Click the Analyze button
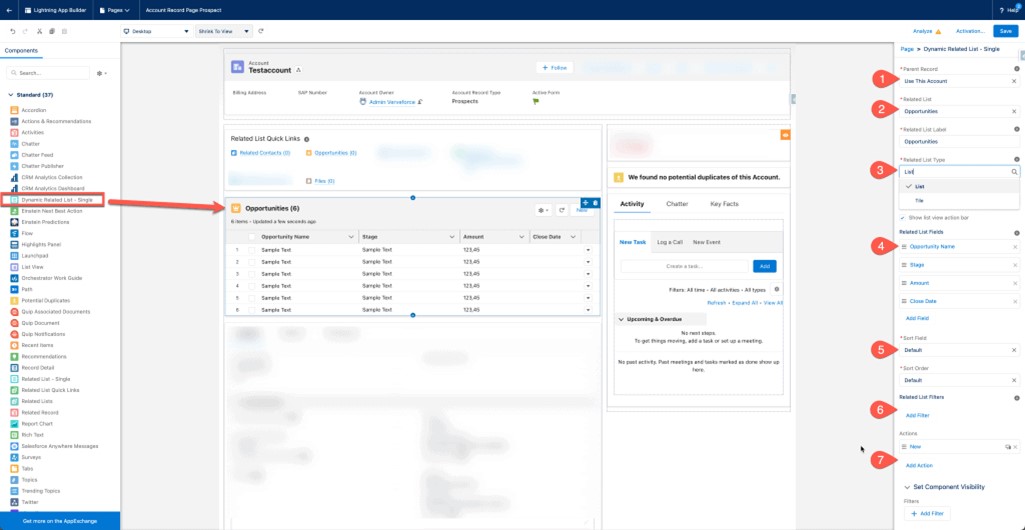1025x530 pixels. pos(926,31)
